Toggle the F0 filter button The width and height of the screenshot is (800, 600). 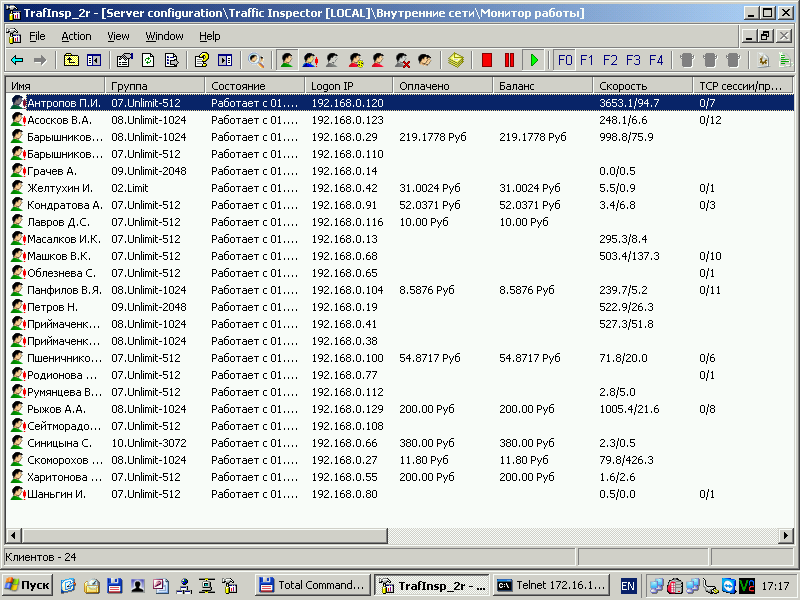point(565,61)
